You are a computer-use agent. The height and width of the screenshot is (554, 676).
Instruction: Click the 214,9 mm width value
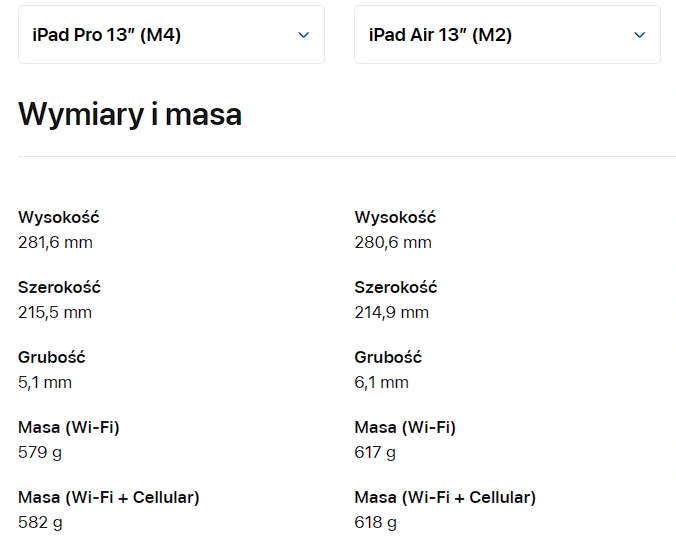391,312
